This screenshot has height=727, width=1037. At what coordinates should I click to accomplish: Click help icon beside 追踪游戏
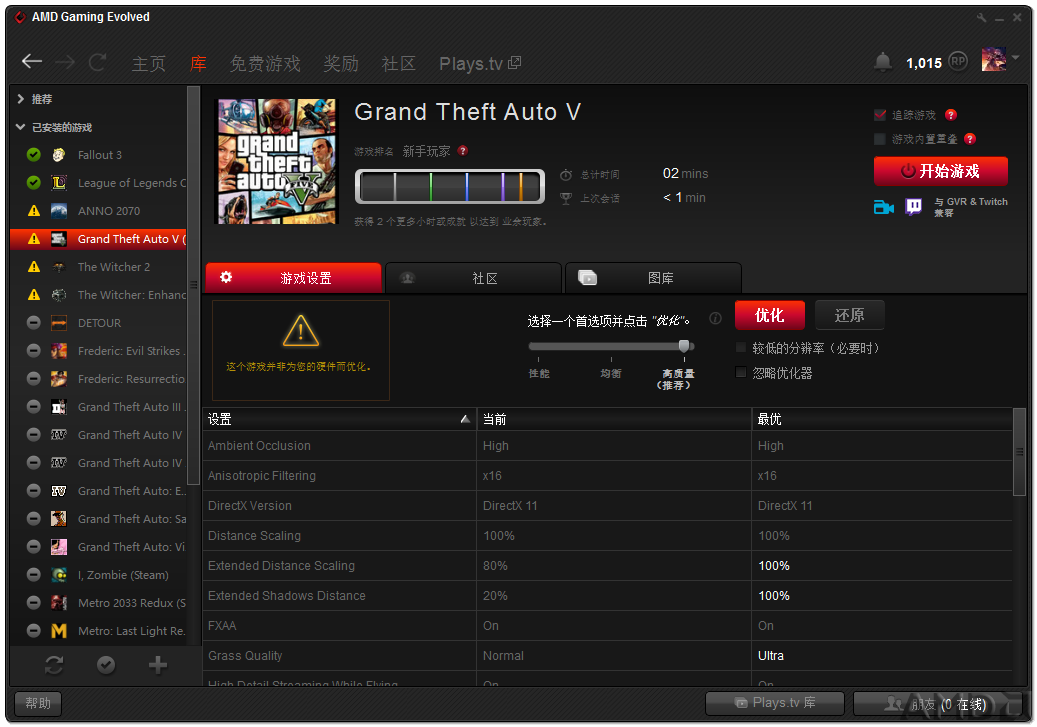coord(951,115)
